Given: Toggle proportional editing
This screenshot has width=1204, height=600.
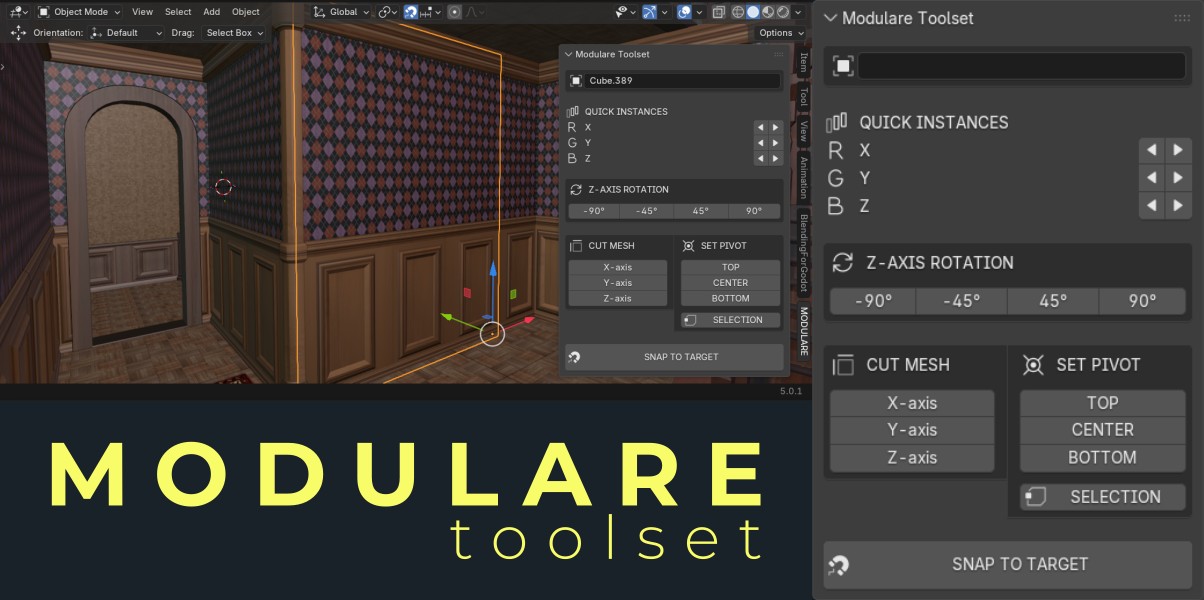Looking at the screenshot, I should 454,12.
